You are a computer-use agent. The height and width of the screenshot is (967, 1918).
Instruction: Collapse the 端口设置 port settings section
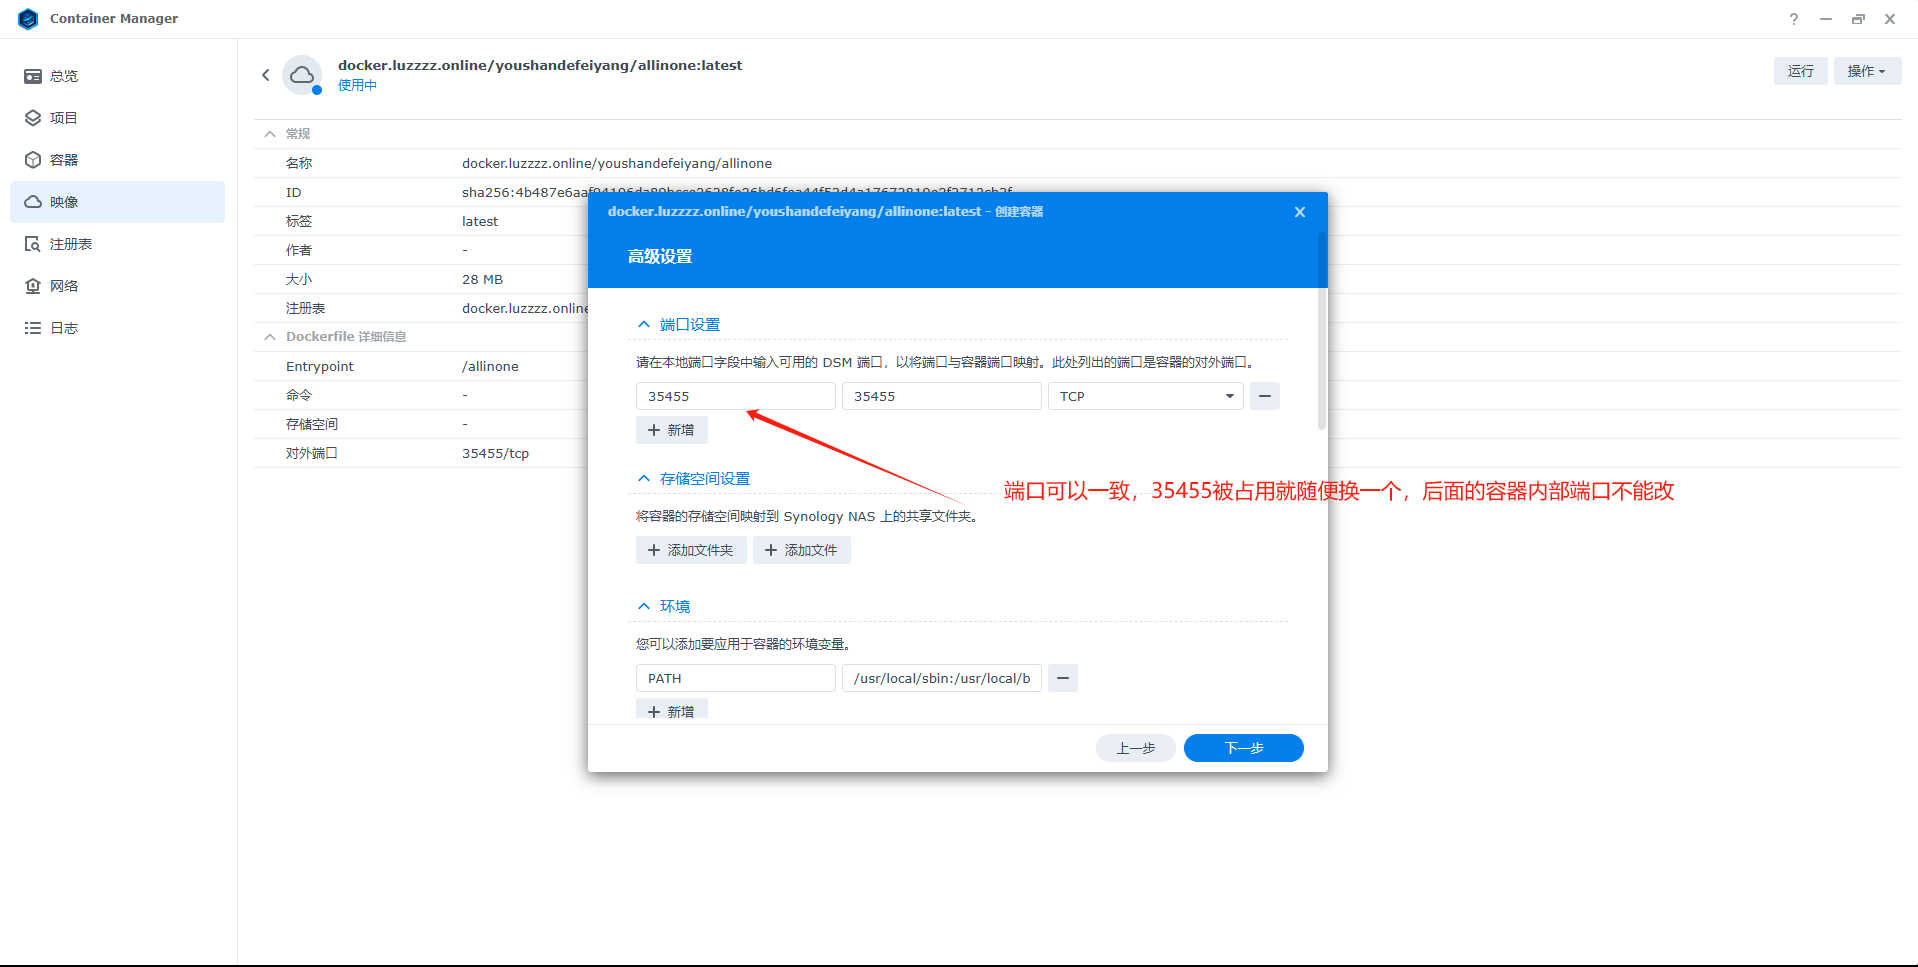click(x=644, y=325)
